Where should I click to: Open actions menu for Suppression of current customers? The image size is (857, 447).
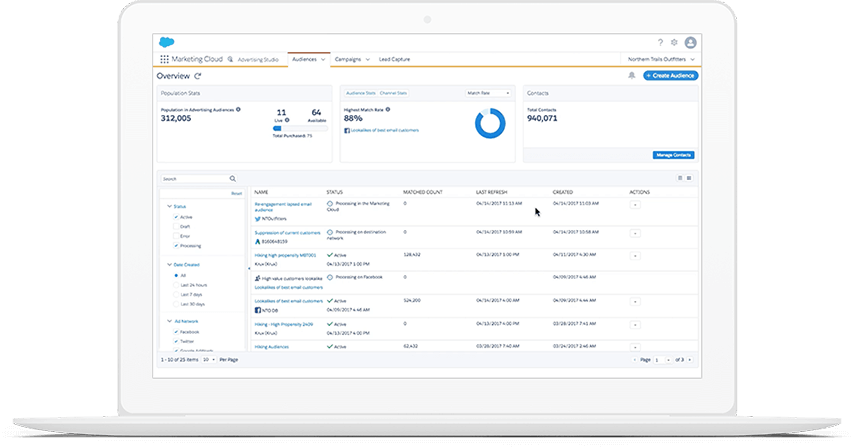pos(635,233)
